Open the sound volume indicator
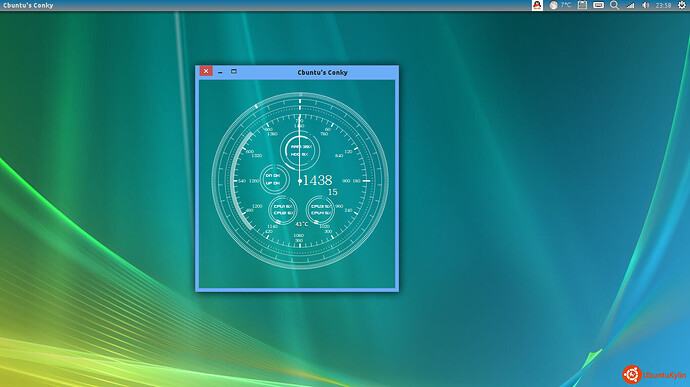690x387 pixels. [x=646, y=5]
